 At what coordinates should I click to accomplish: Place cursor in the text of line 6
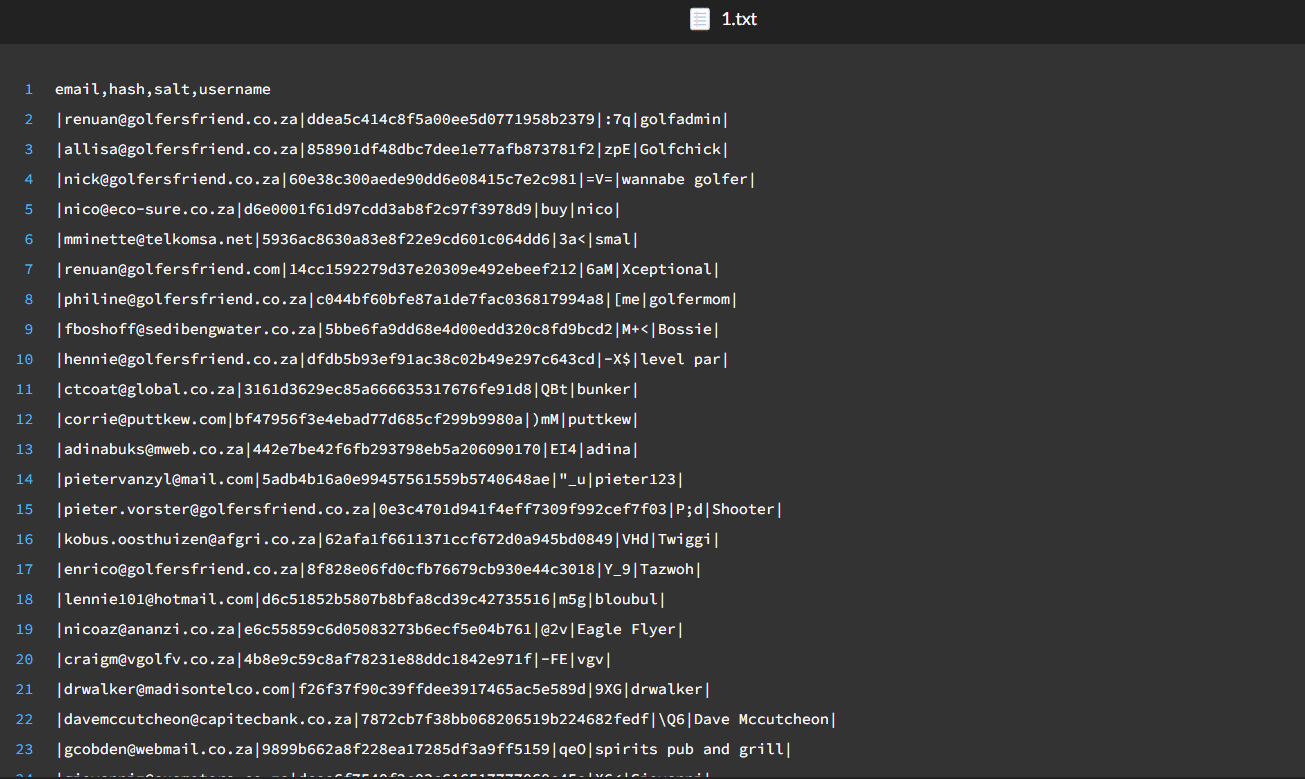coord(346,239)
